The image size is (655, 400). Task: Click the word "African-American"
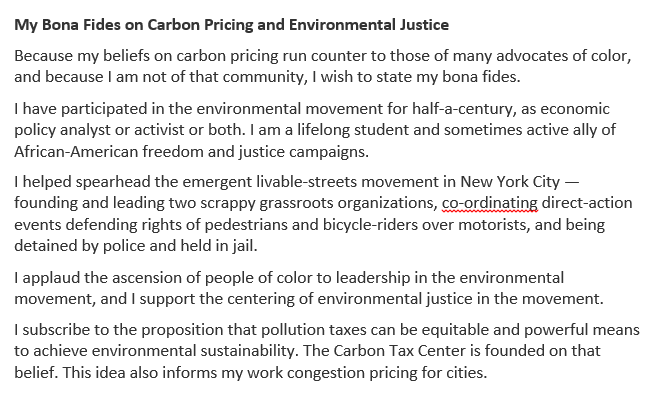coord(76,152)
